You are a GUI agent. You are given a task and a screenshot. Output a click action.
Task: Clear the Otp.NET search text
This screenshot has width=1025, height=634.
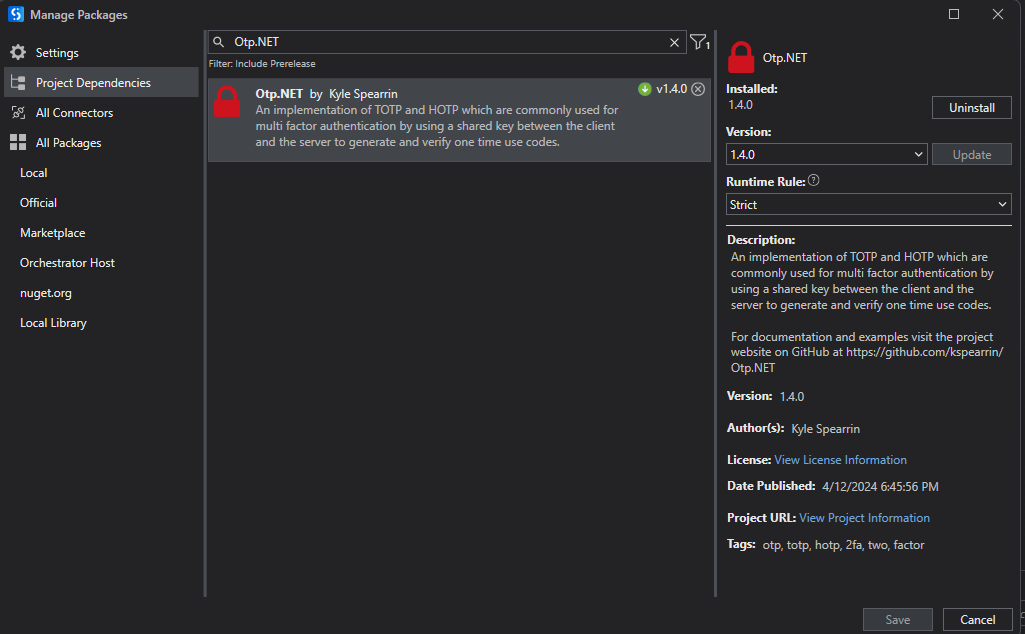point(674,42)
